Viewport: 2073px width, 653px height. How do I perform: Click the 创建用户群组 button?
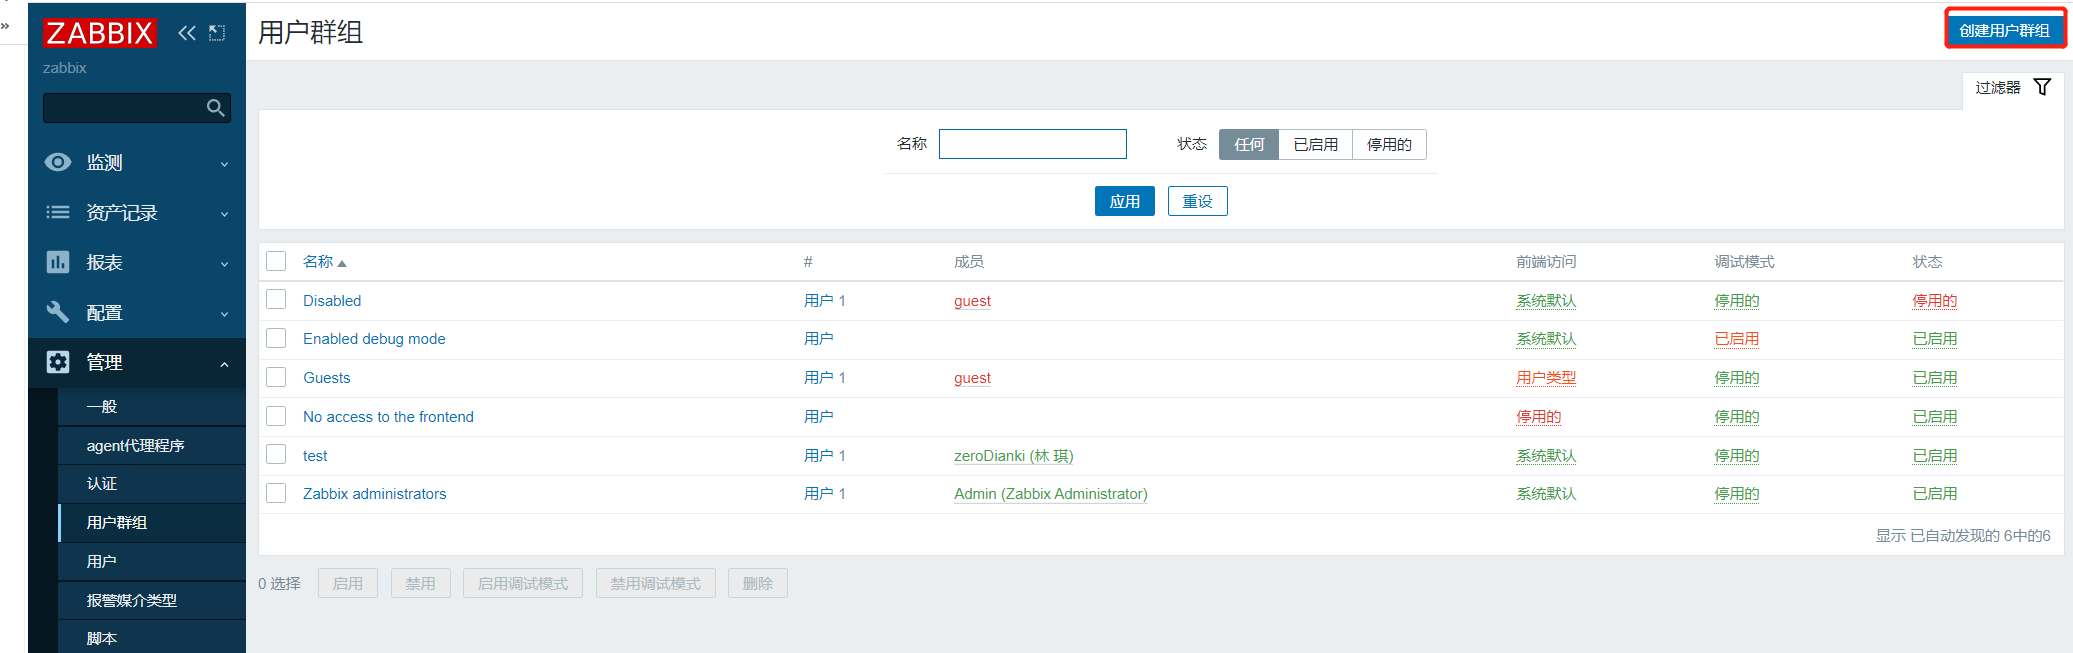coord(2005,30)
